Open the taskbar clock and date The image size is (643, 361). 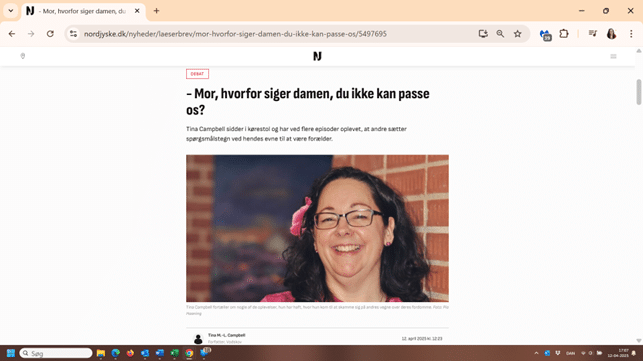click(618, 353)
